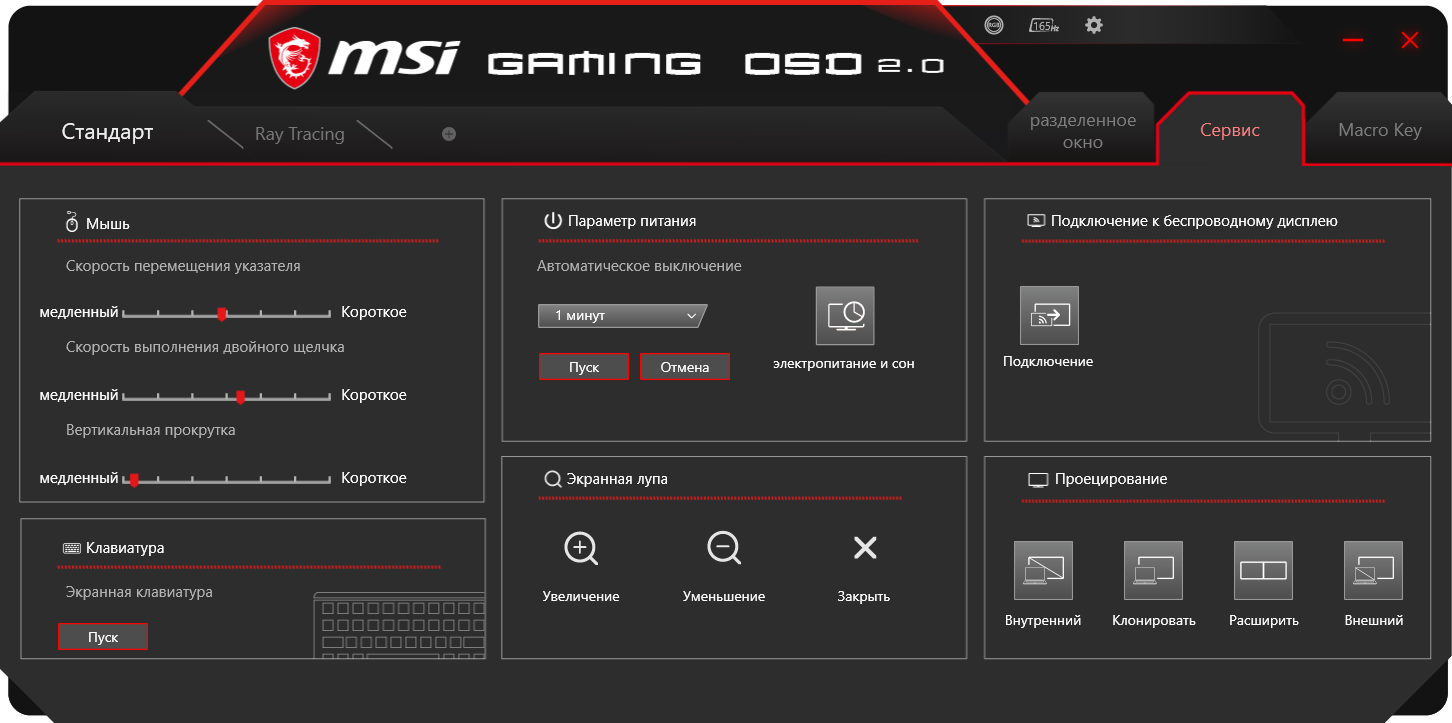Zoom out with the magnifier minus icon
The width and height of the screenshot is (1452, 723).
tap(723, 548)
